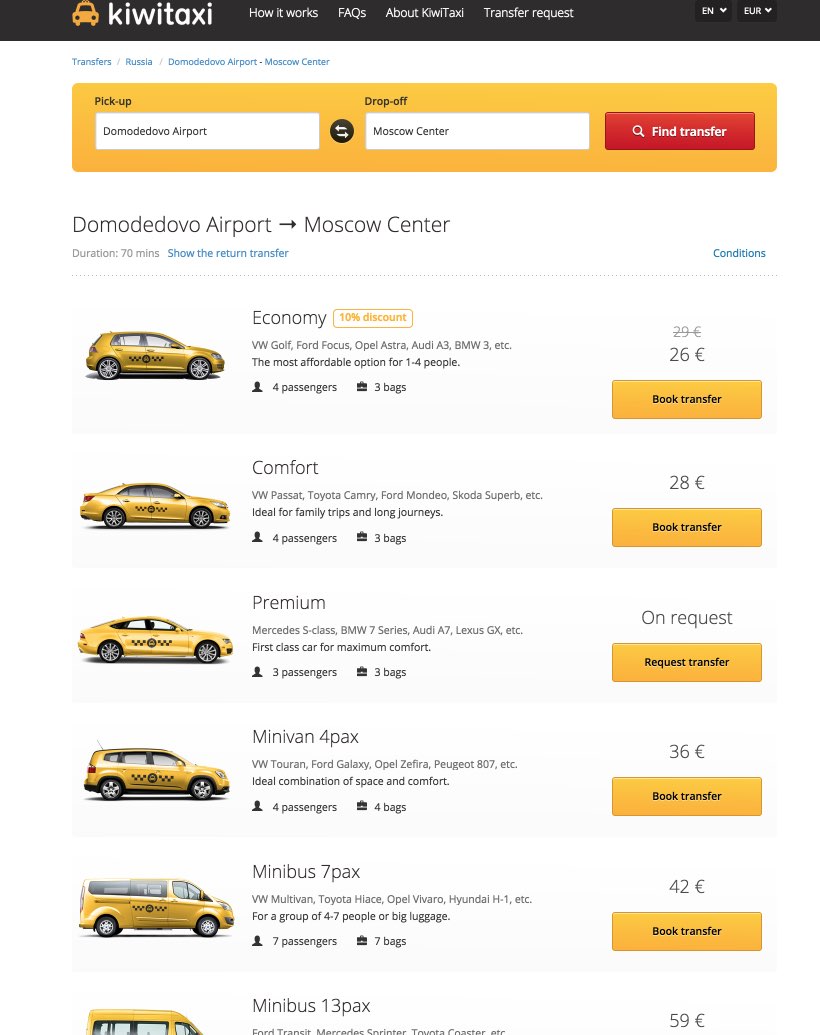Open the How it works menu
This screenshot has height=1035, width=820.
pyautogui.click(x=283, y=13)
